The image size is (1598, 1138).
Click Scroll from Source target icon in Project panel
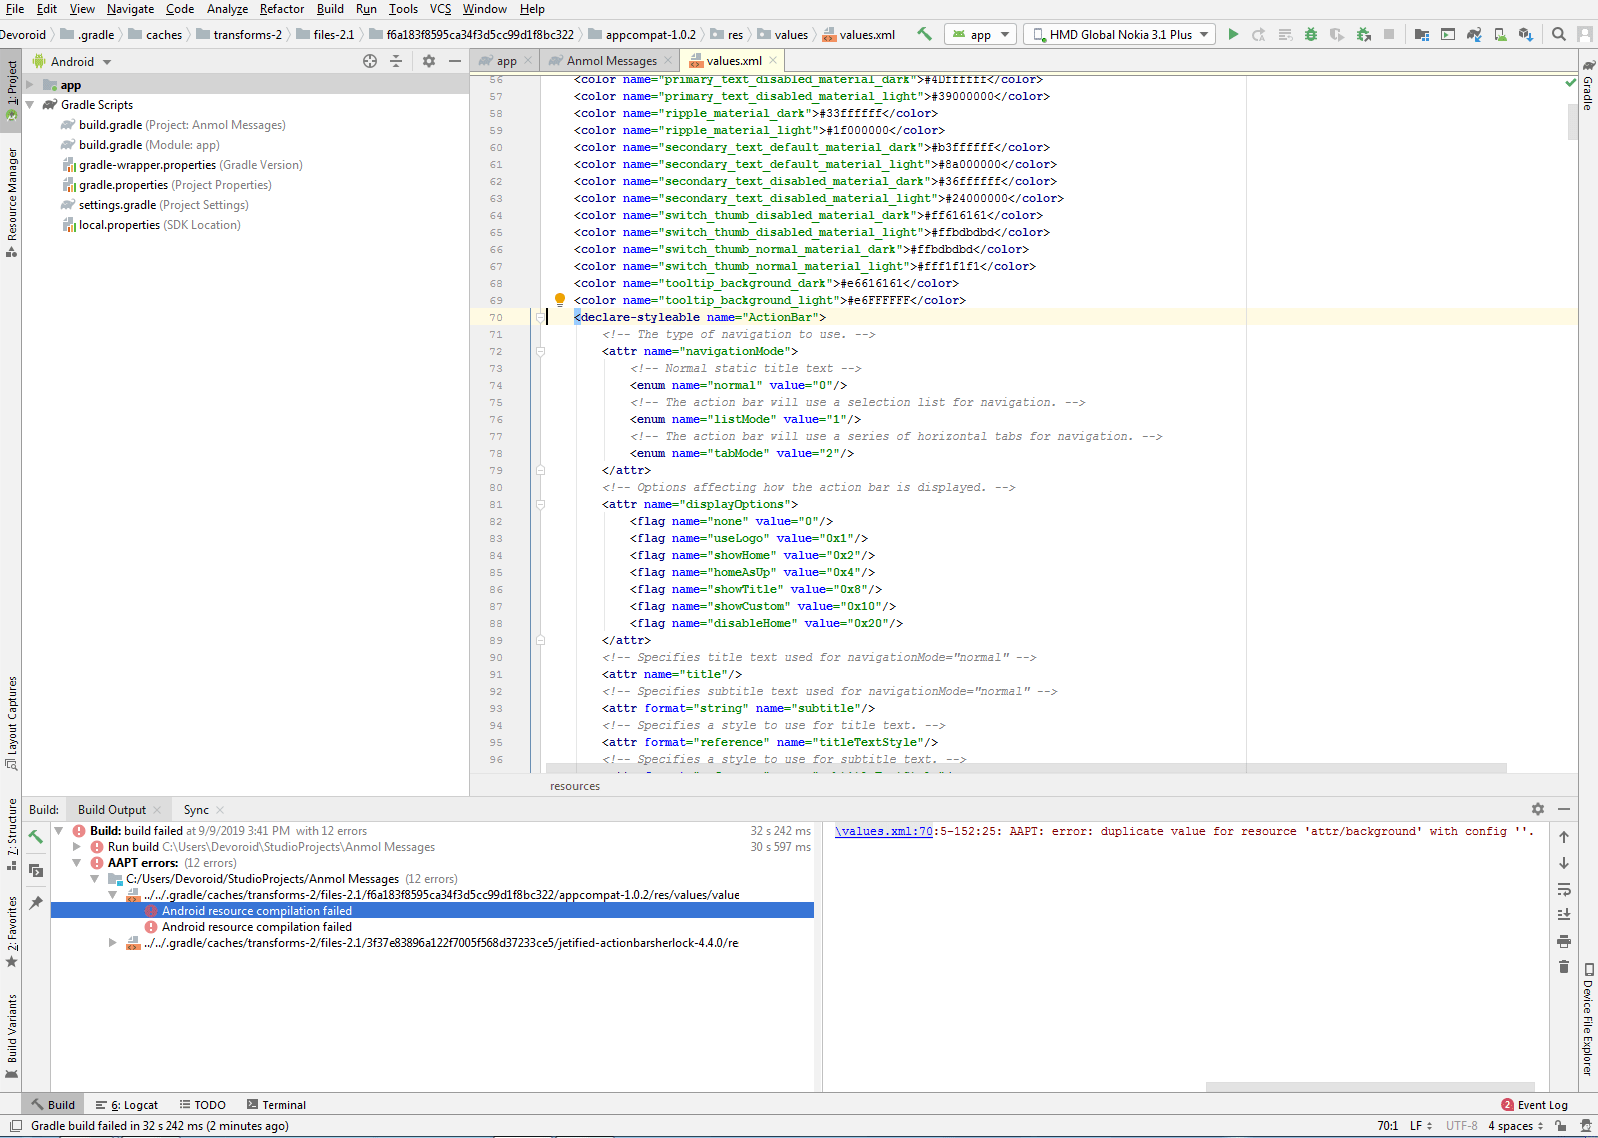tap(370, 61)
